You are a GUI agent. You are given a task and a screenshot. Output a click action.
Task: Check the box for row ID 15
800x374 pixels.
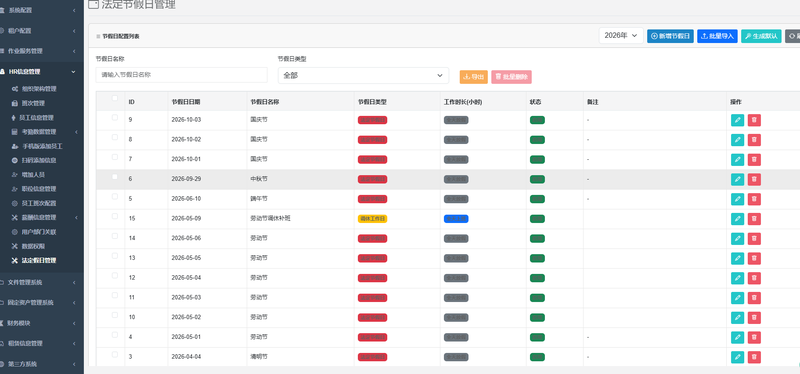point(115,216)
